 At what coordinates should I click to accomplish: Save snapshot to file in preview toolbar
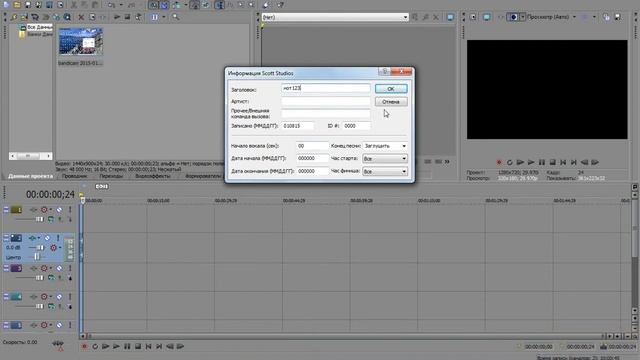[x=618, y=17]
